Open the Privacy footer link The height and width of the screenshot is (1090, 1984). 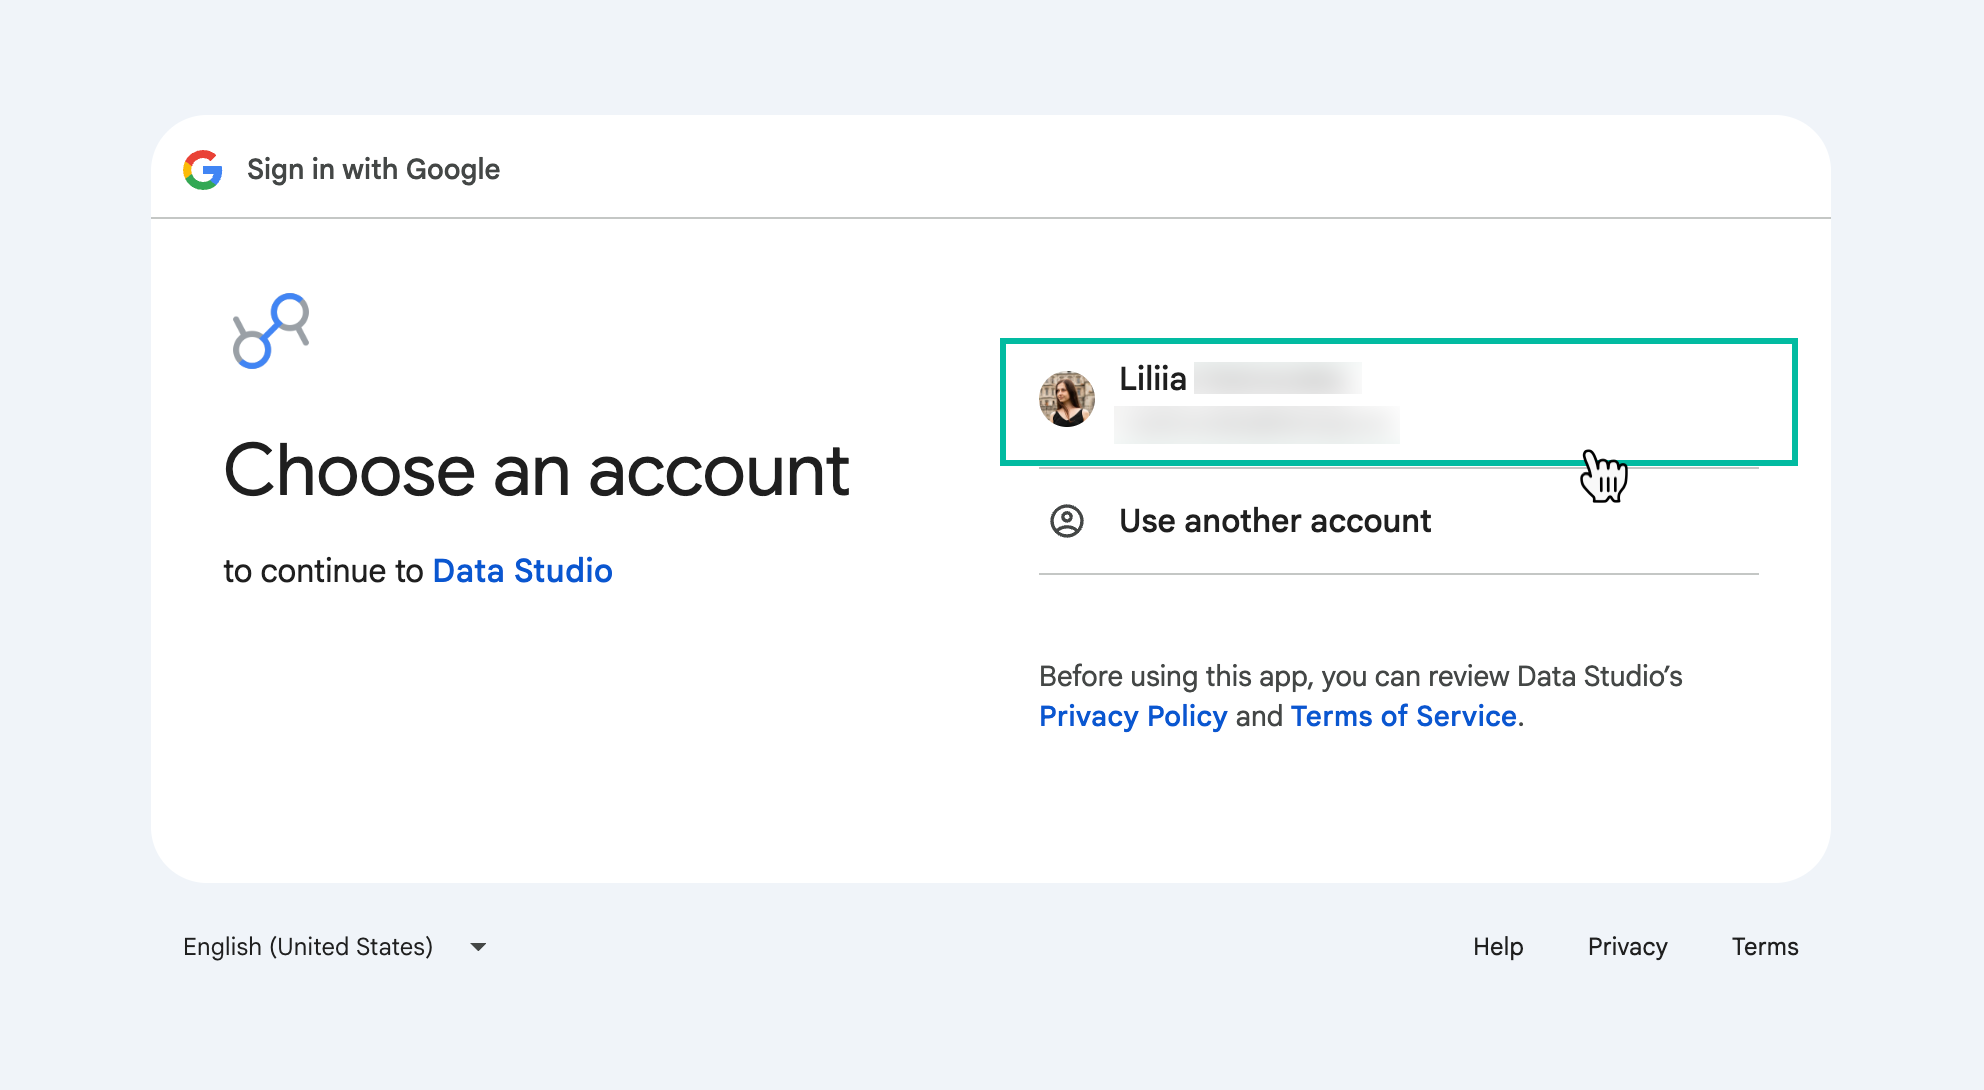pyautogui.click(x=1627, y=947)
